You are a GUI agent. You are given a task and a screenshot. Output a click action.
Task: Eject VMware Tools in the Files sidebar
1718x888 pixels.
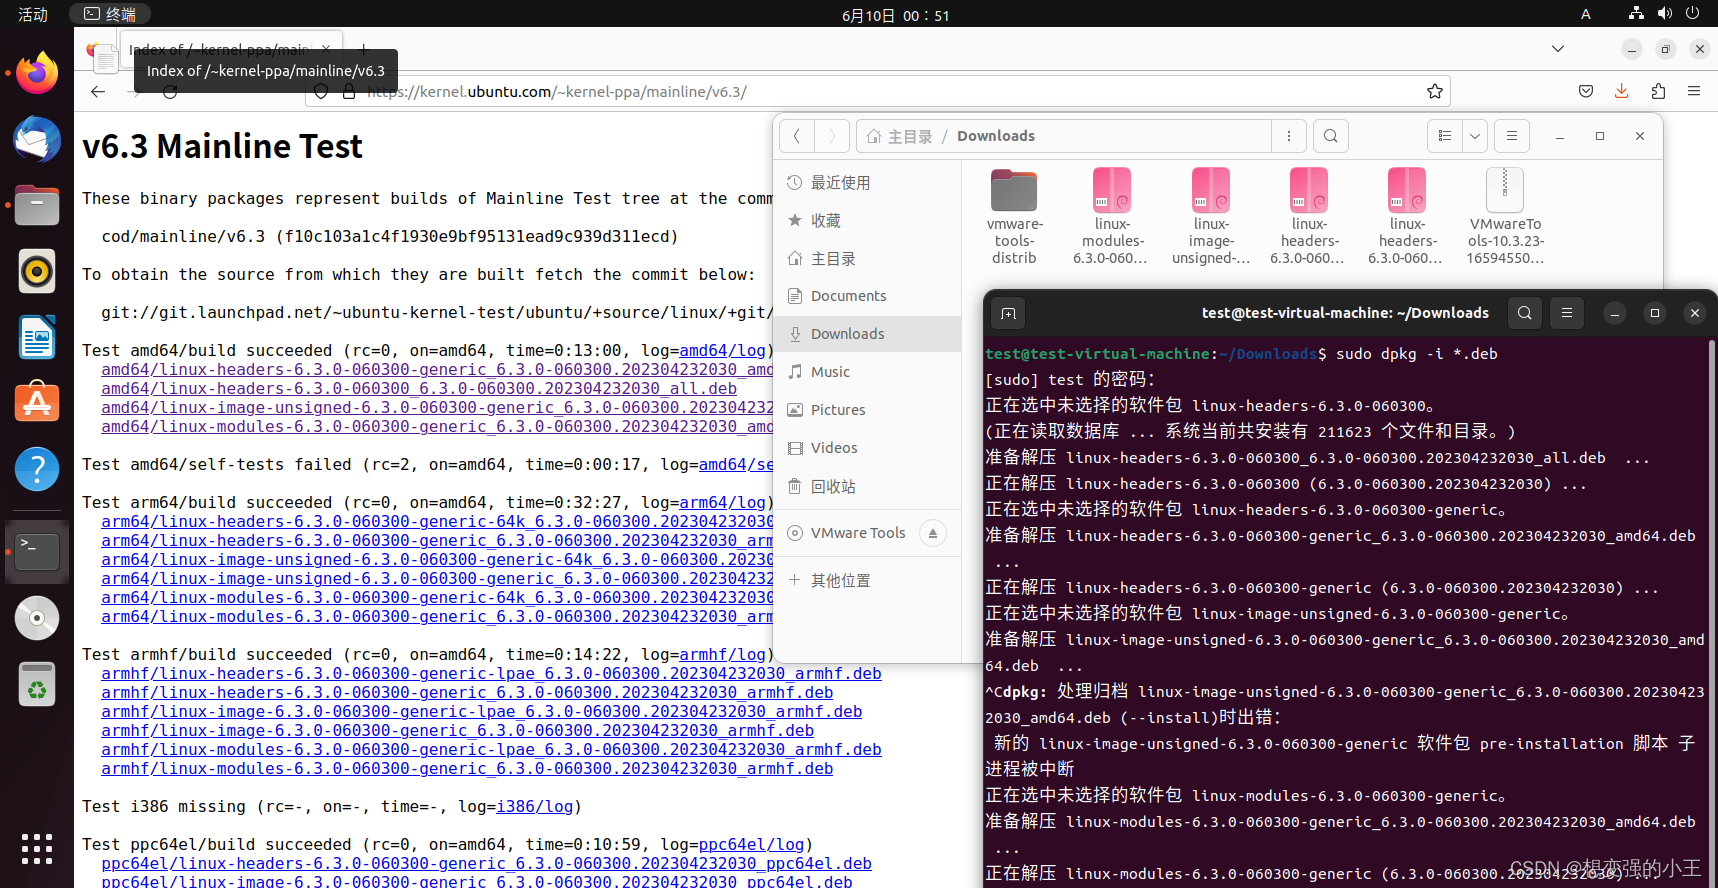(932, 533)
